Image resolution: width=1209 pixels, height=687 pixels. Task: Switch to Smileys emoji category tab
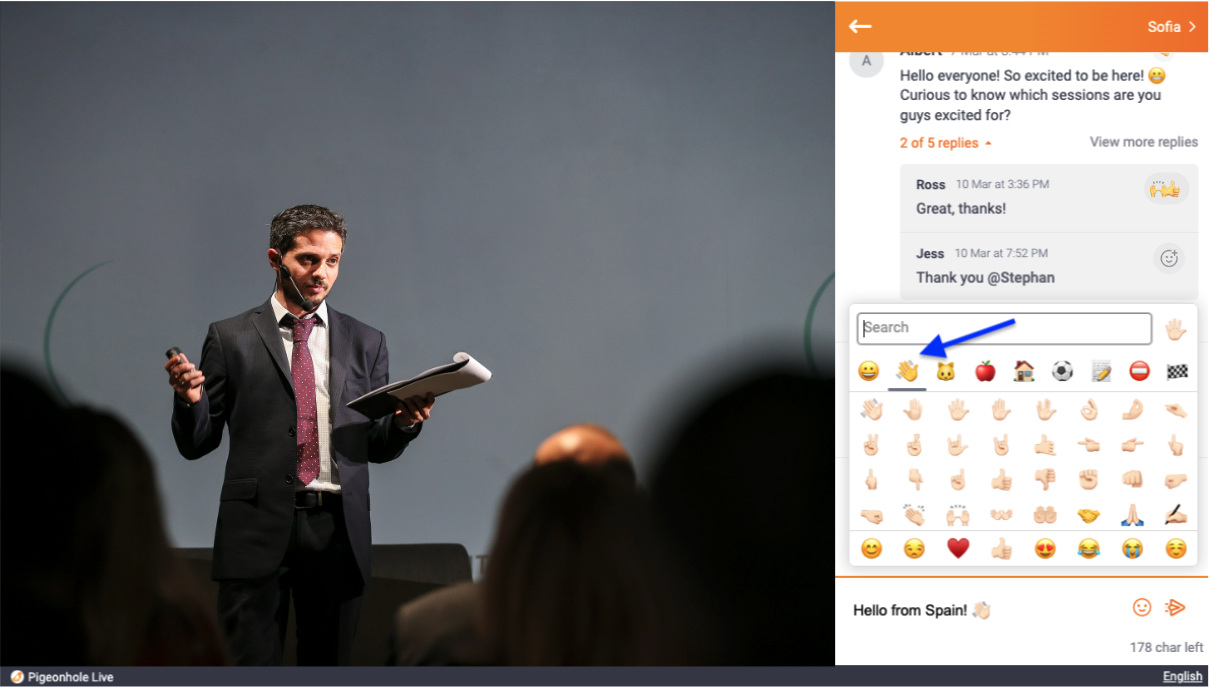[x=869, y=372]
